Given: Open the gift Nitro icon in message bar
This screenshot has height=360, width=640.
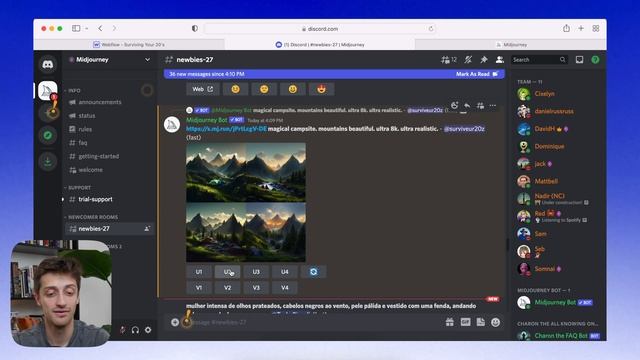Looking at the screenshot, I should (x=449, y=322).
